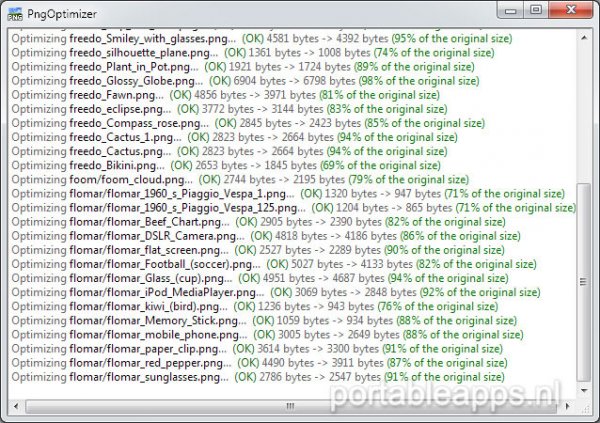
Task: Close the PngOptimizer window
Action: click(x=570, y=11)
